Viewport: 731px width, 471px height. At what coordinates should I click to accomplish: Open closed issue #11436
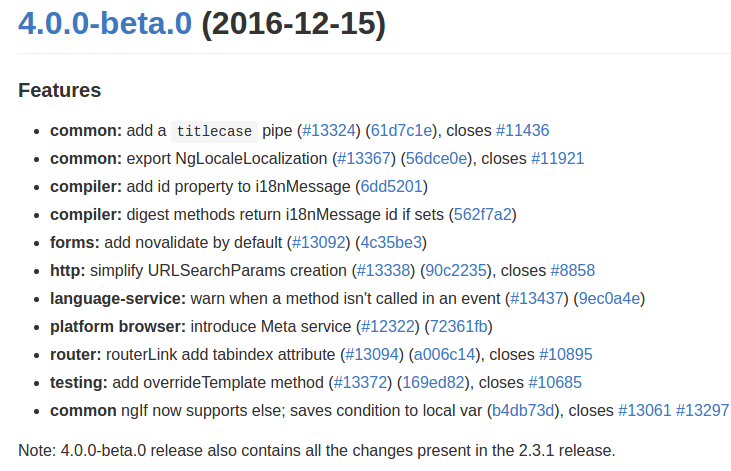coord(522,130)
